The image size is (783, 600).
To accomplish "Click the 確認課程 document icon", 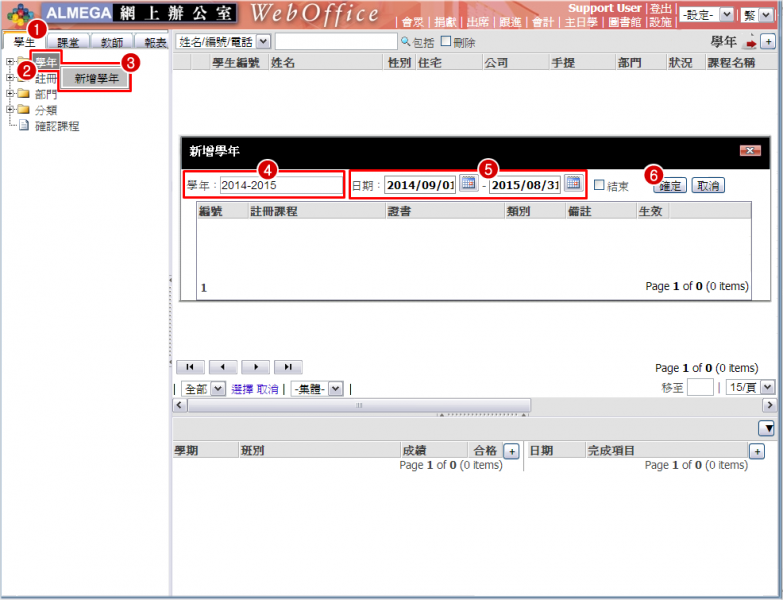I will [x=24, y=125].
